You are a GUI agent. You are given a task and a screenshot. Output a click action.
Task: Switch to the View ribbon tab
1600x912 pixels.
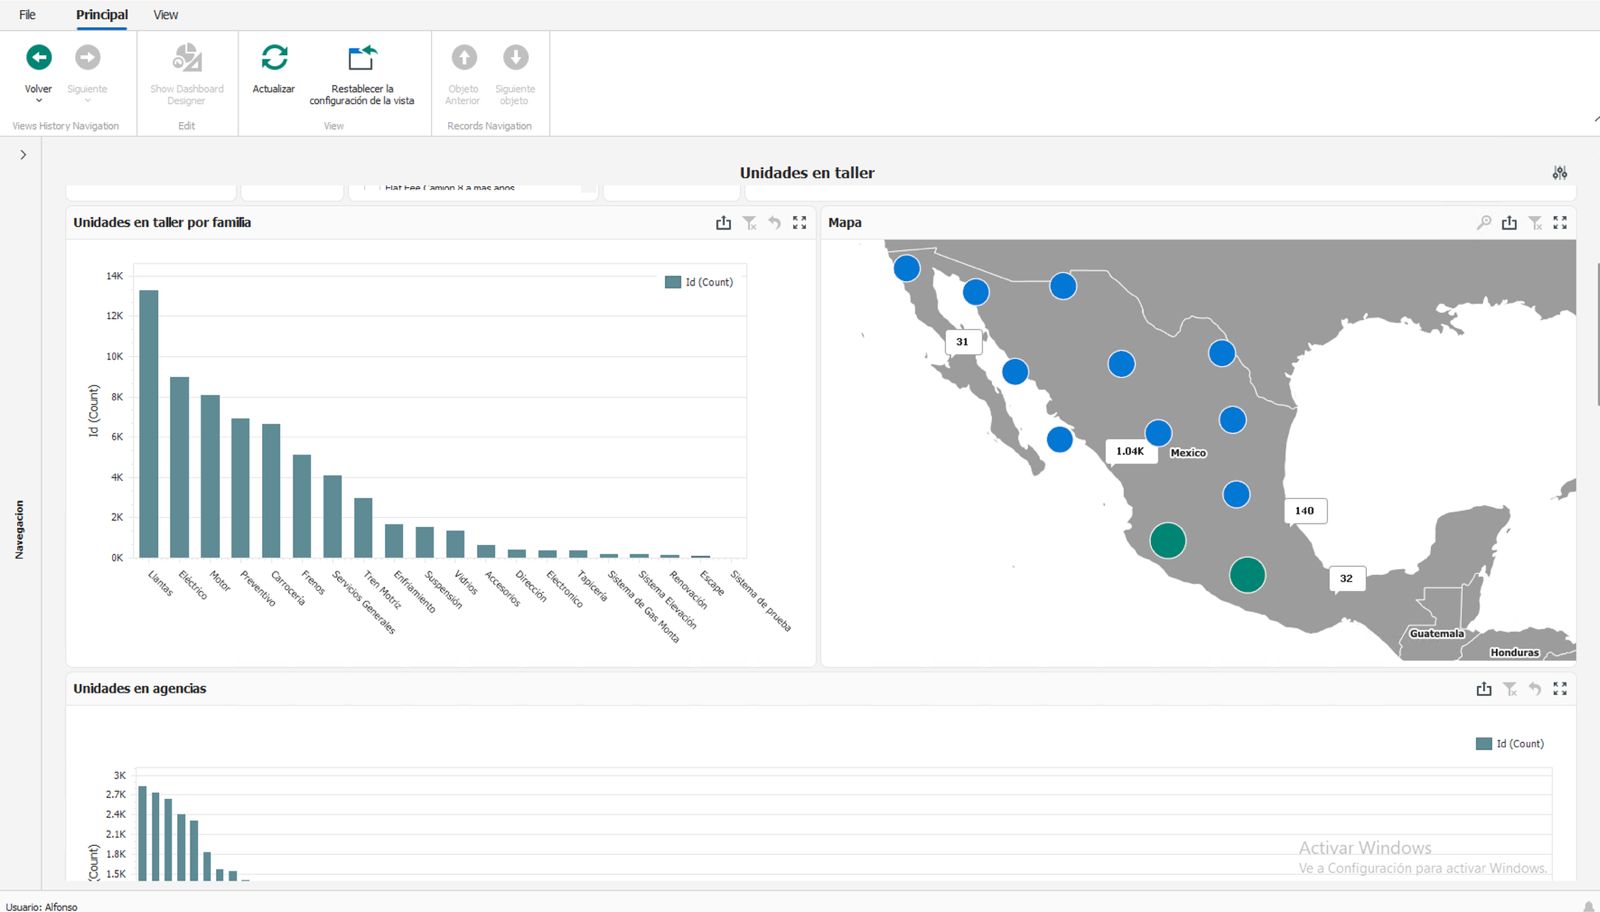[165, 14]
